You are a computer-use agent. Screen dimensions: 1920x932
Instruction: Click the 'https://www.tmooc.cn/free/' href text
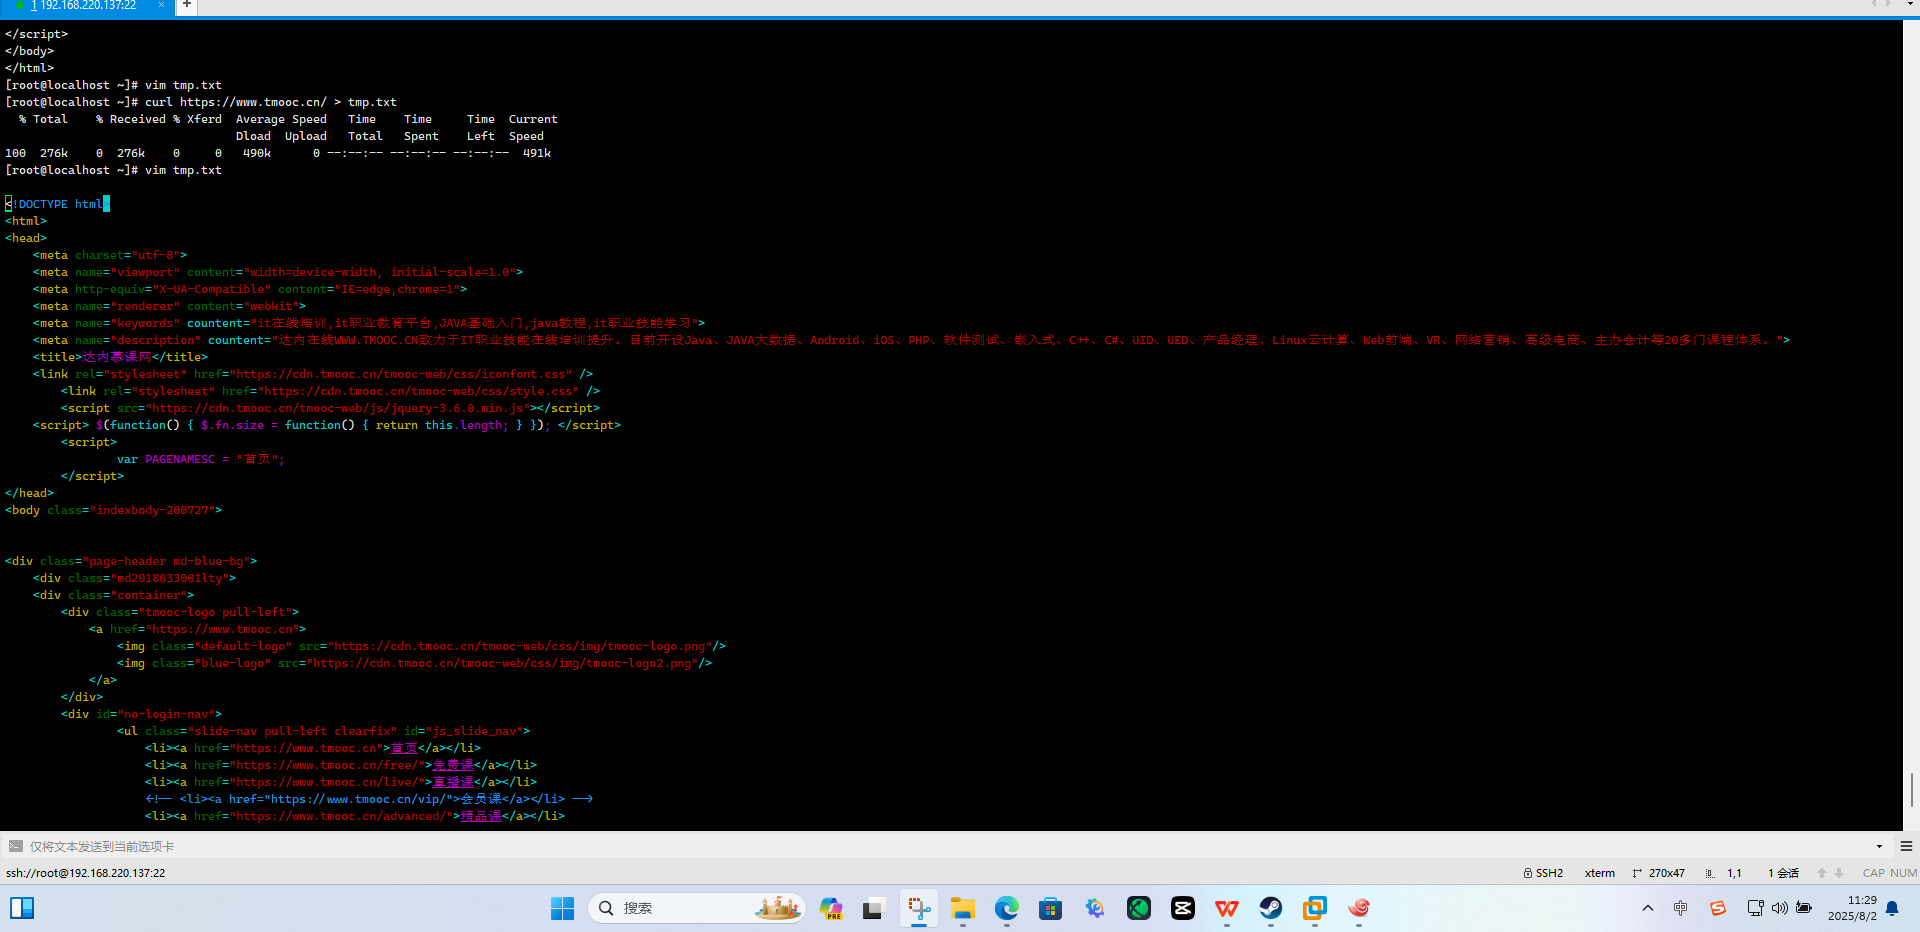click(x=326, y=765)
